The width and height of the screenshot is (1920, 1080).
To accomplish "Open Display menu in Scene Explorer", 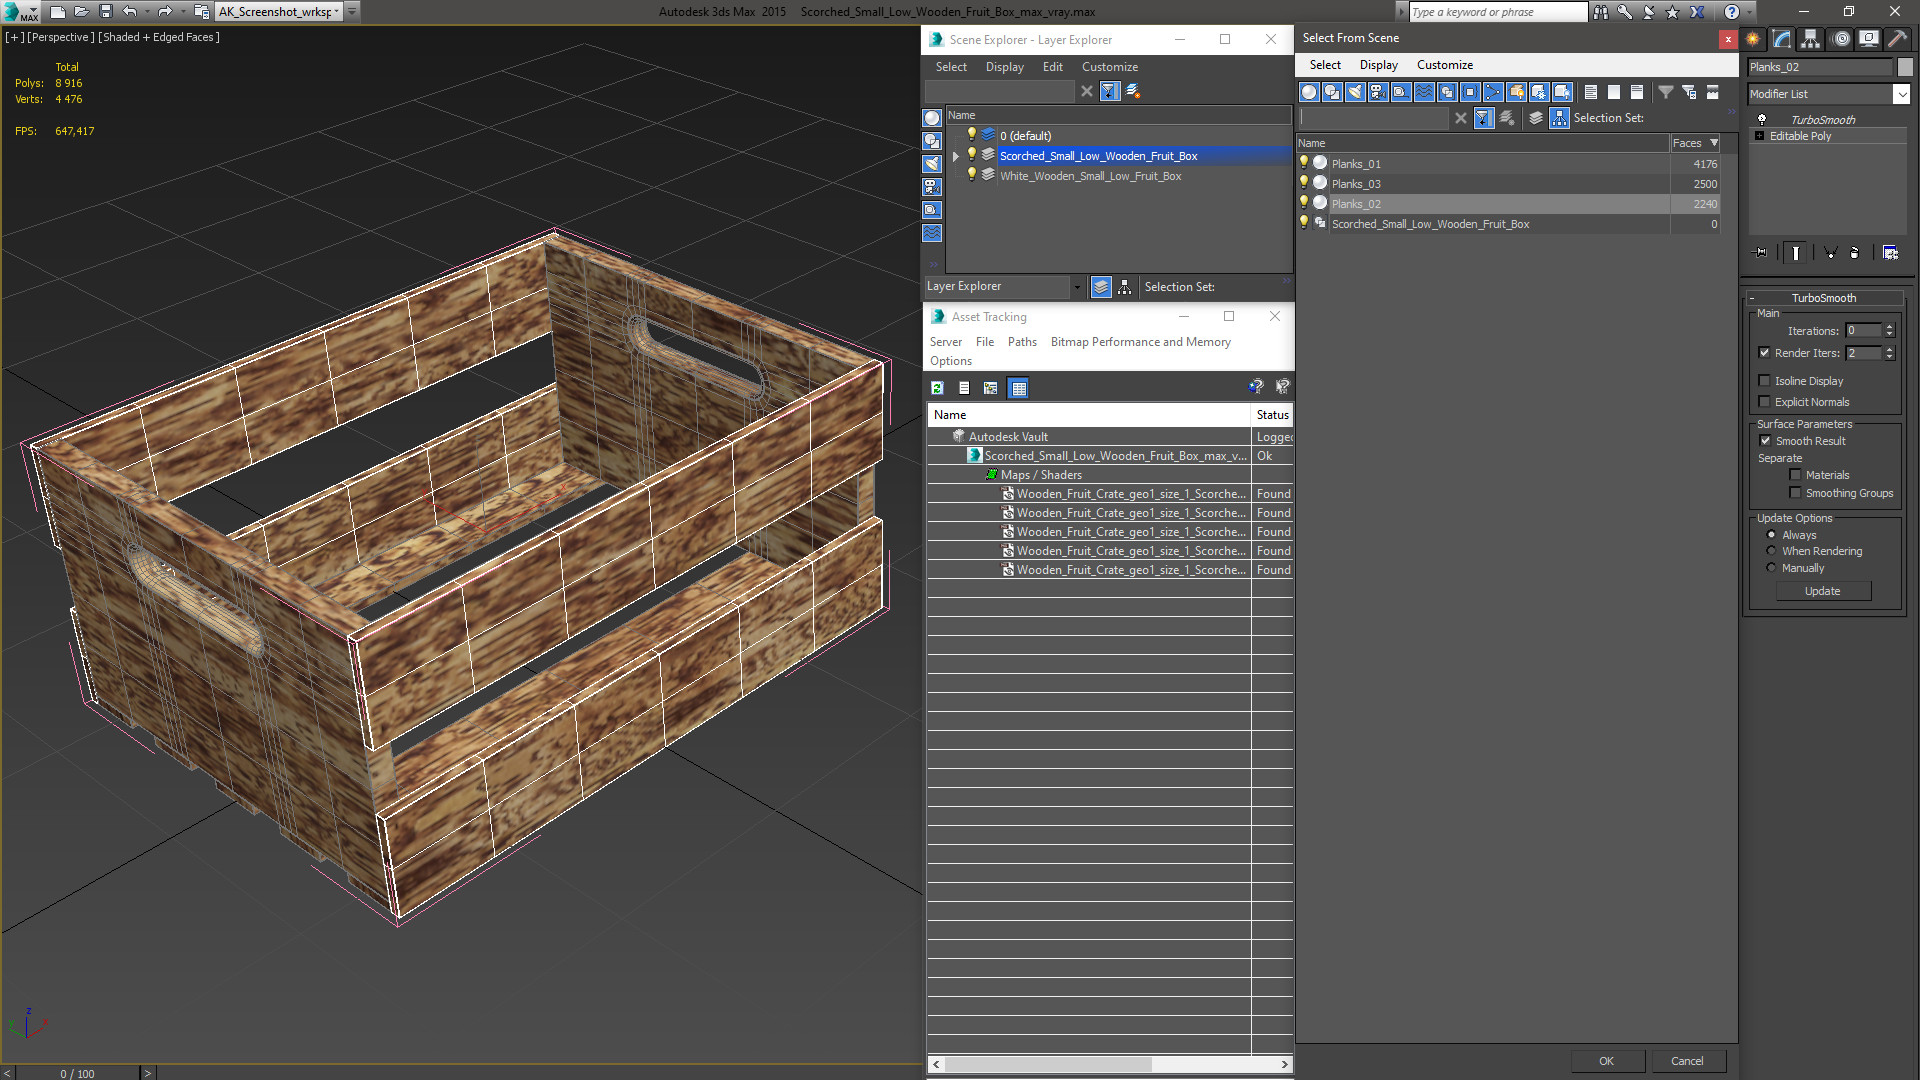I will [x=1004, y=67].
